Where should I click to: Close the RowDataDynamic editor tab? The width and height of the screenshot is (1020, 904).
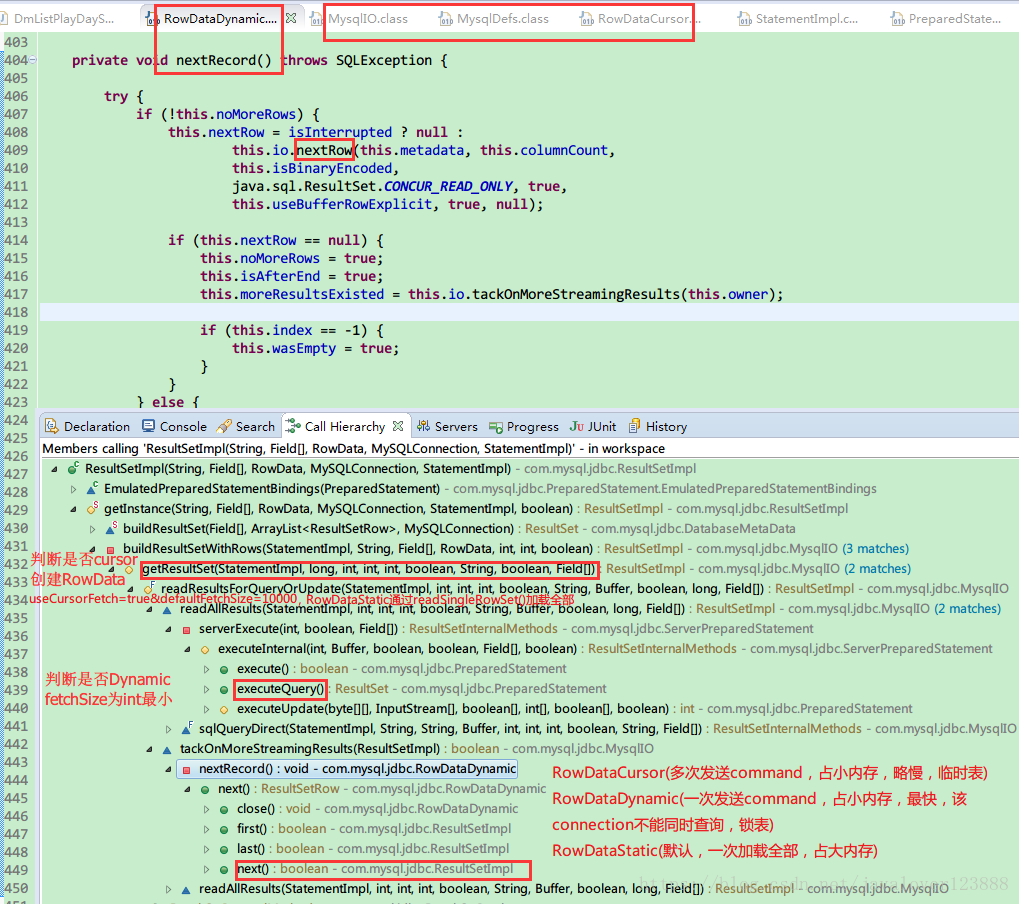291,18
